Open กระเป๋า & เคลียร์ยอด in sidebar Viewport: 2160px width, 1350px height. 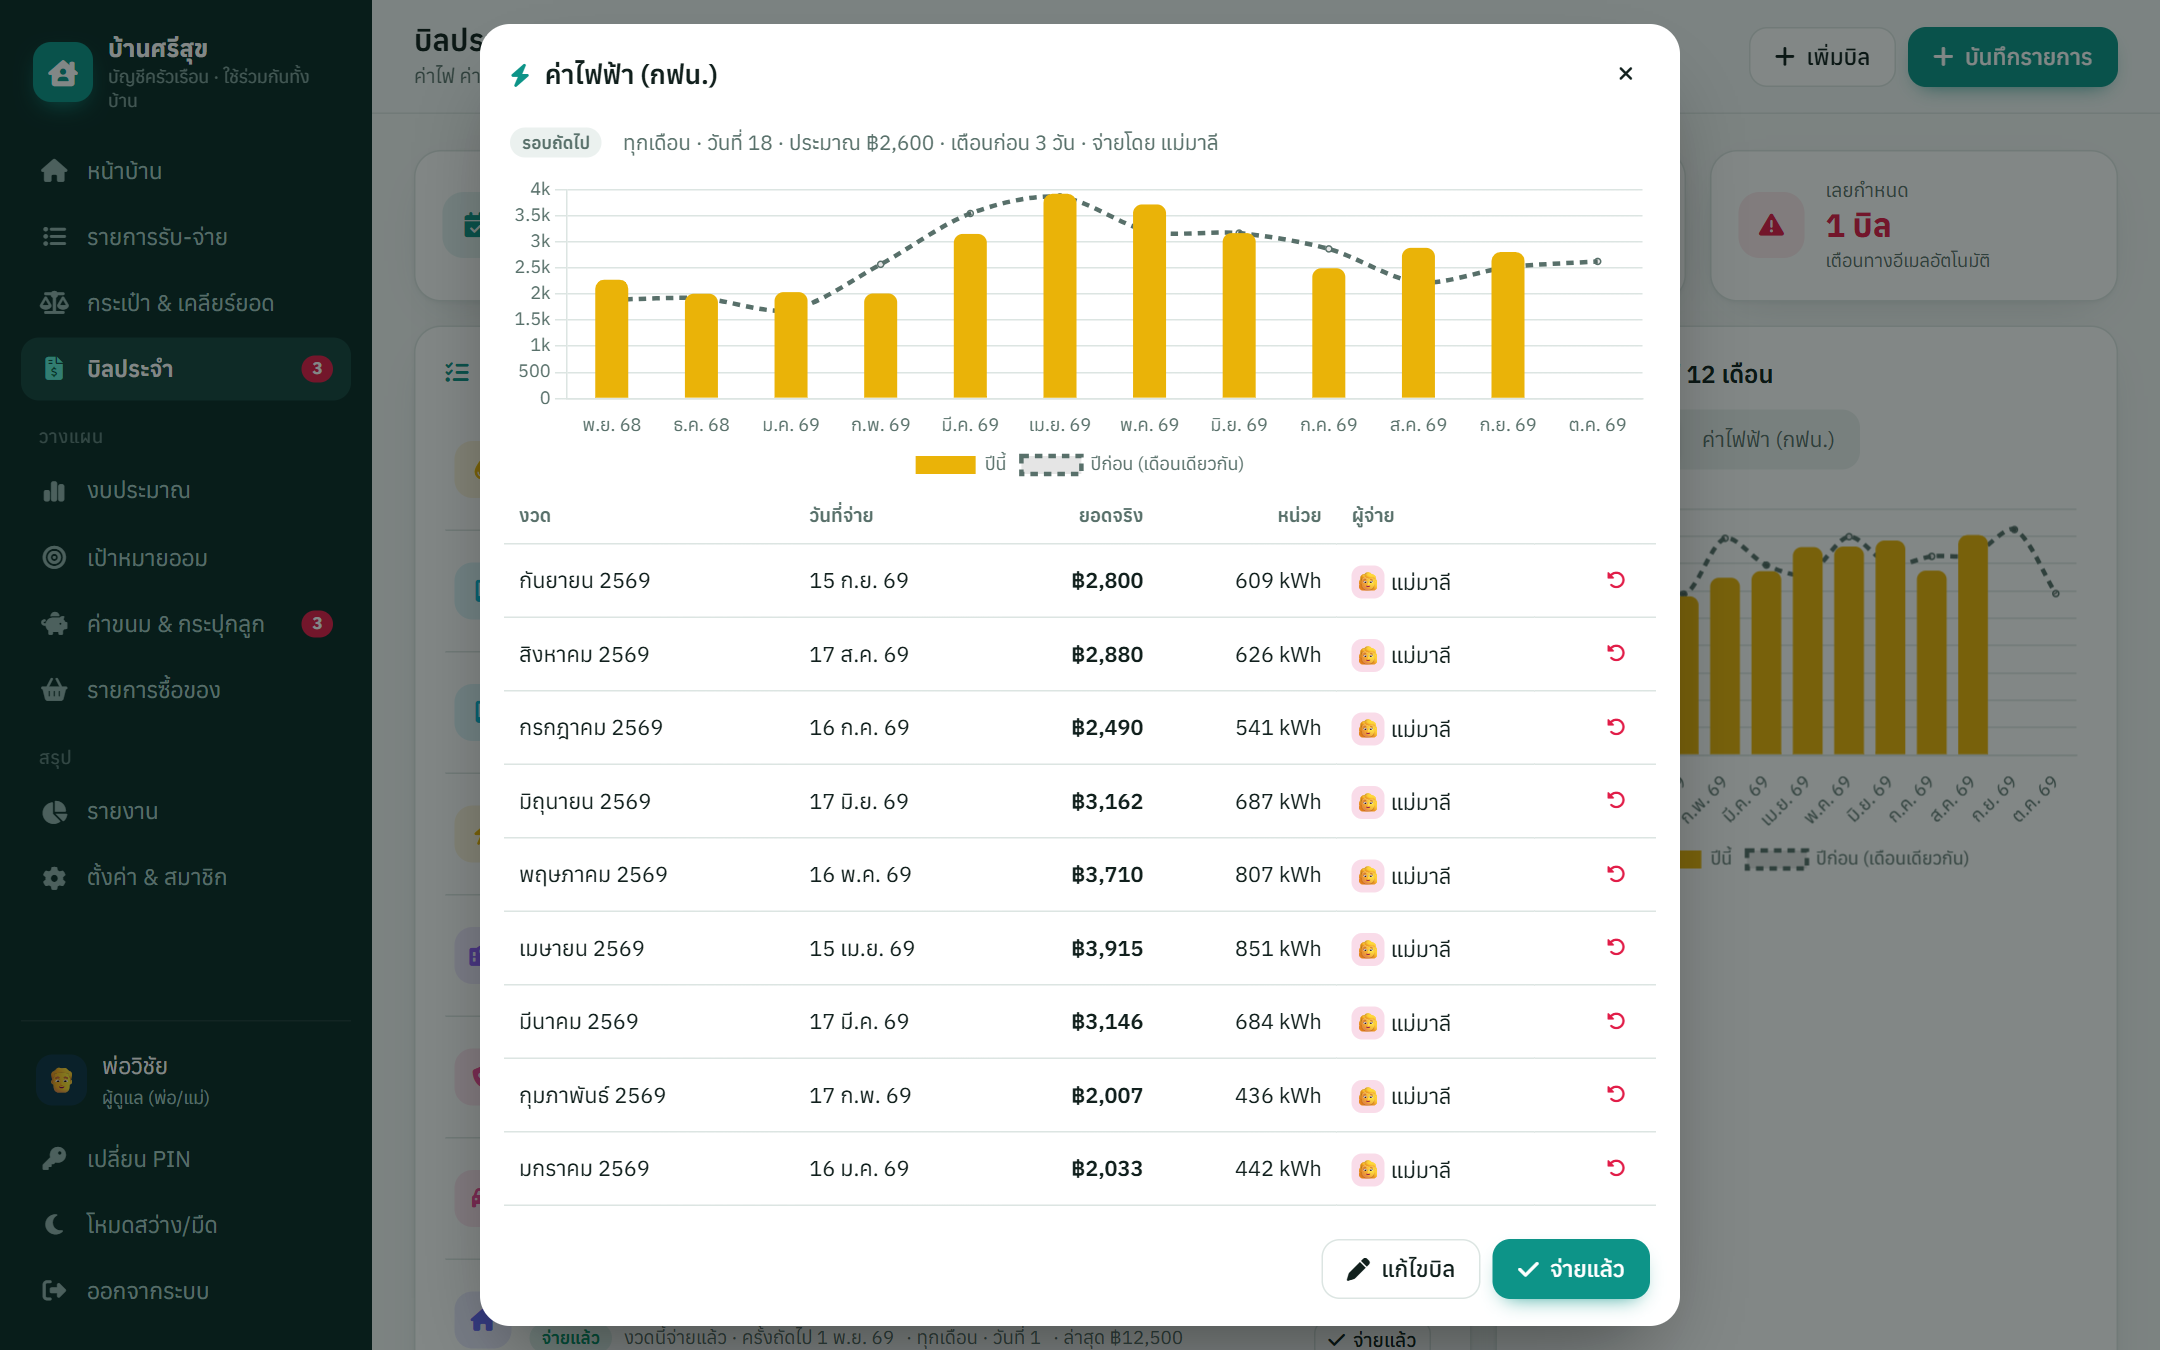tap(186, 303)
